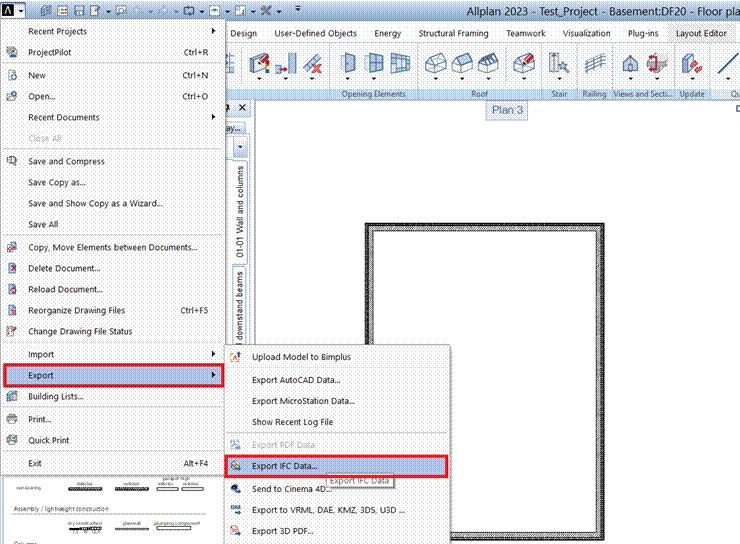Click the Print icon in file menu

pos(12,419)
